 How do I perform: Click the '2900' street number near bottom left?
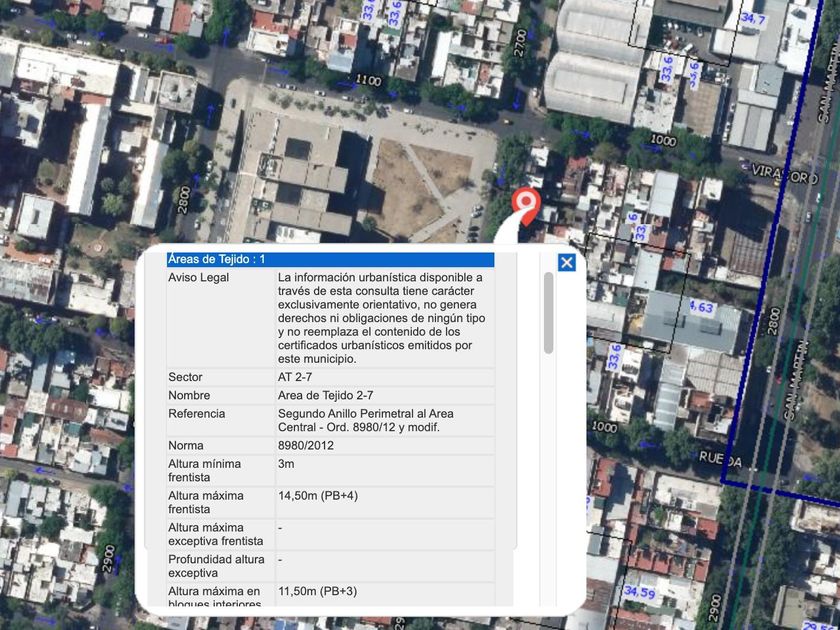[x=109, y=558]
